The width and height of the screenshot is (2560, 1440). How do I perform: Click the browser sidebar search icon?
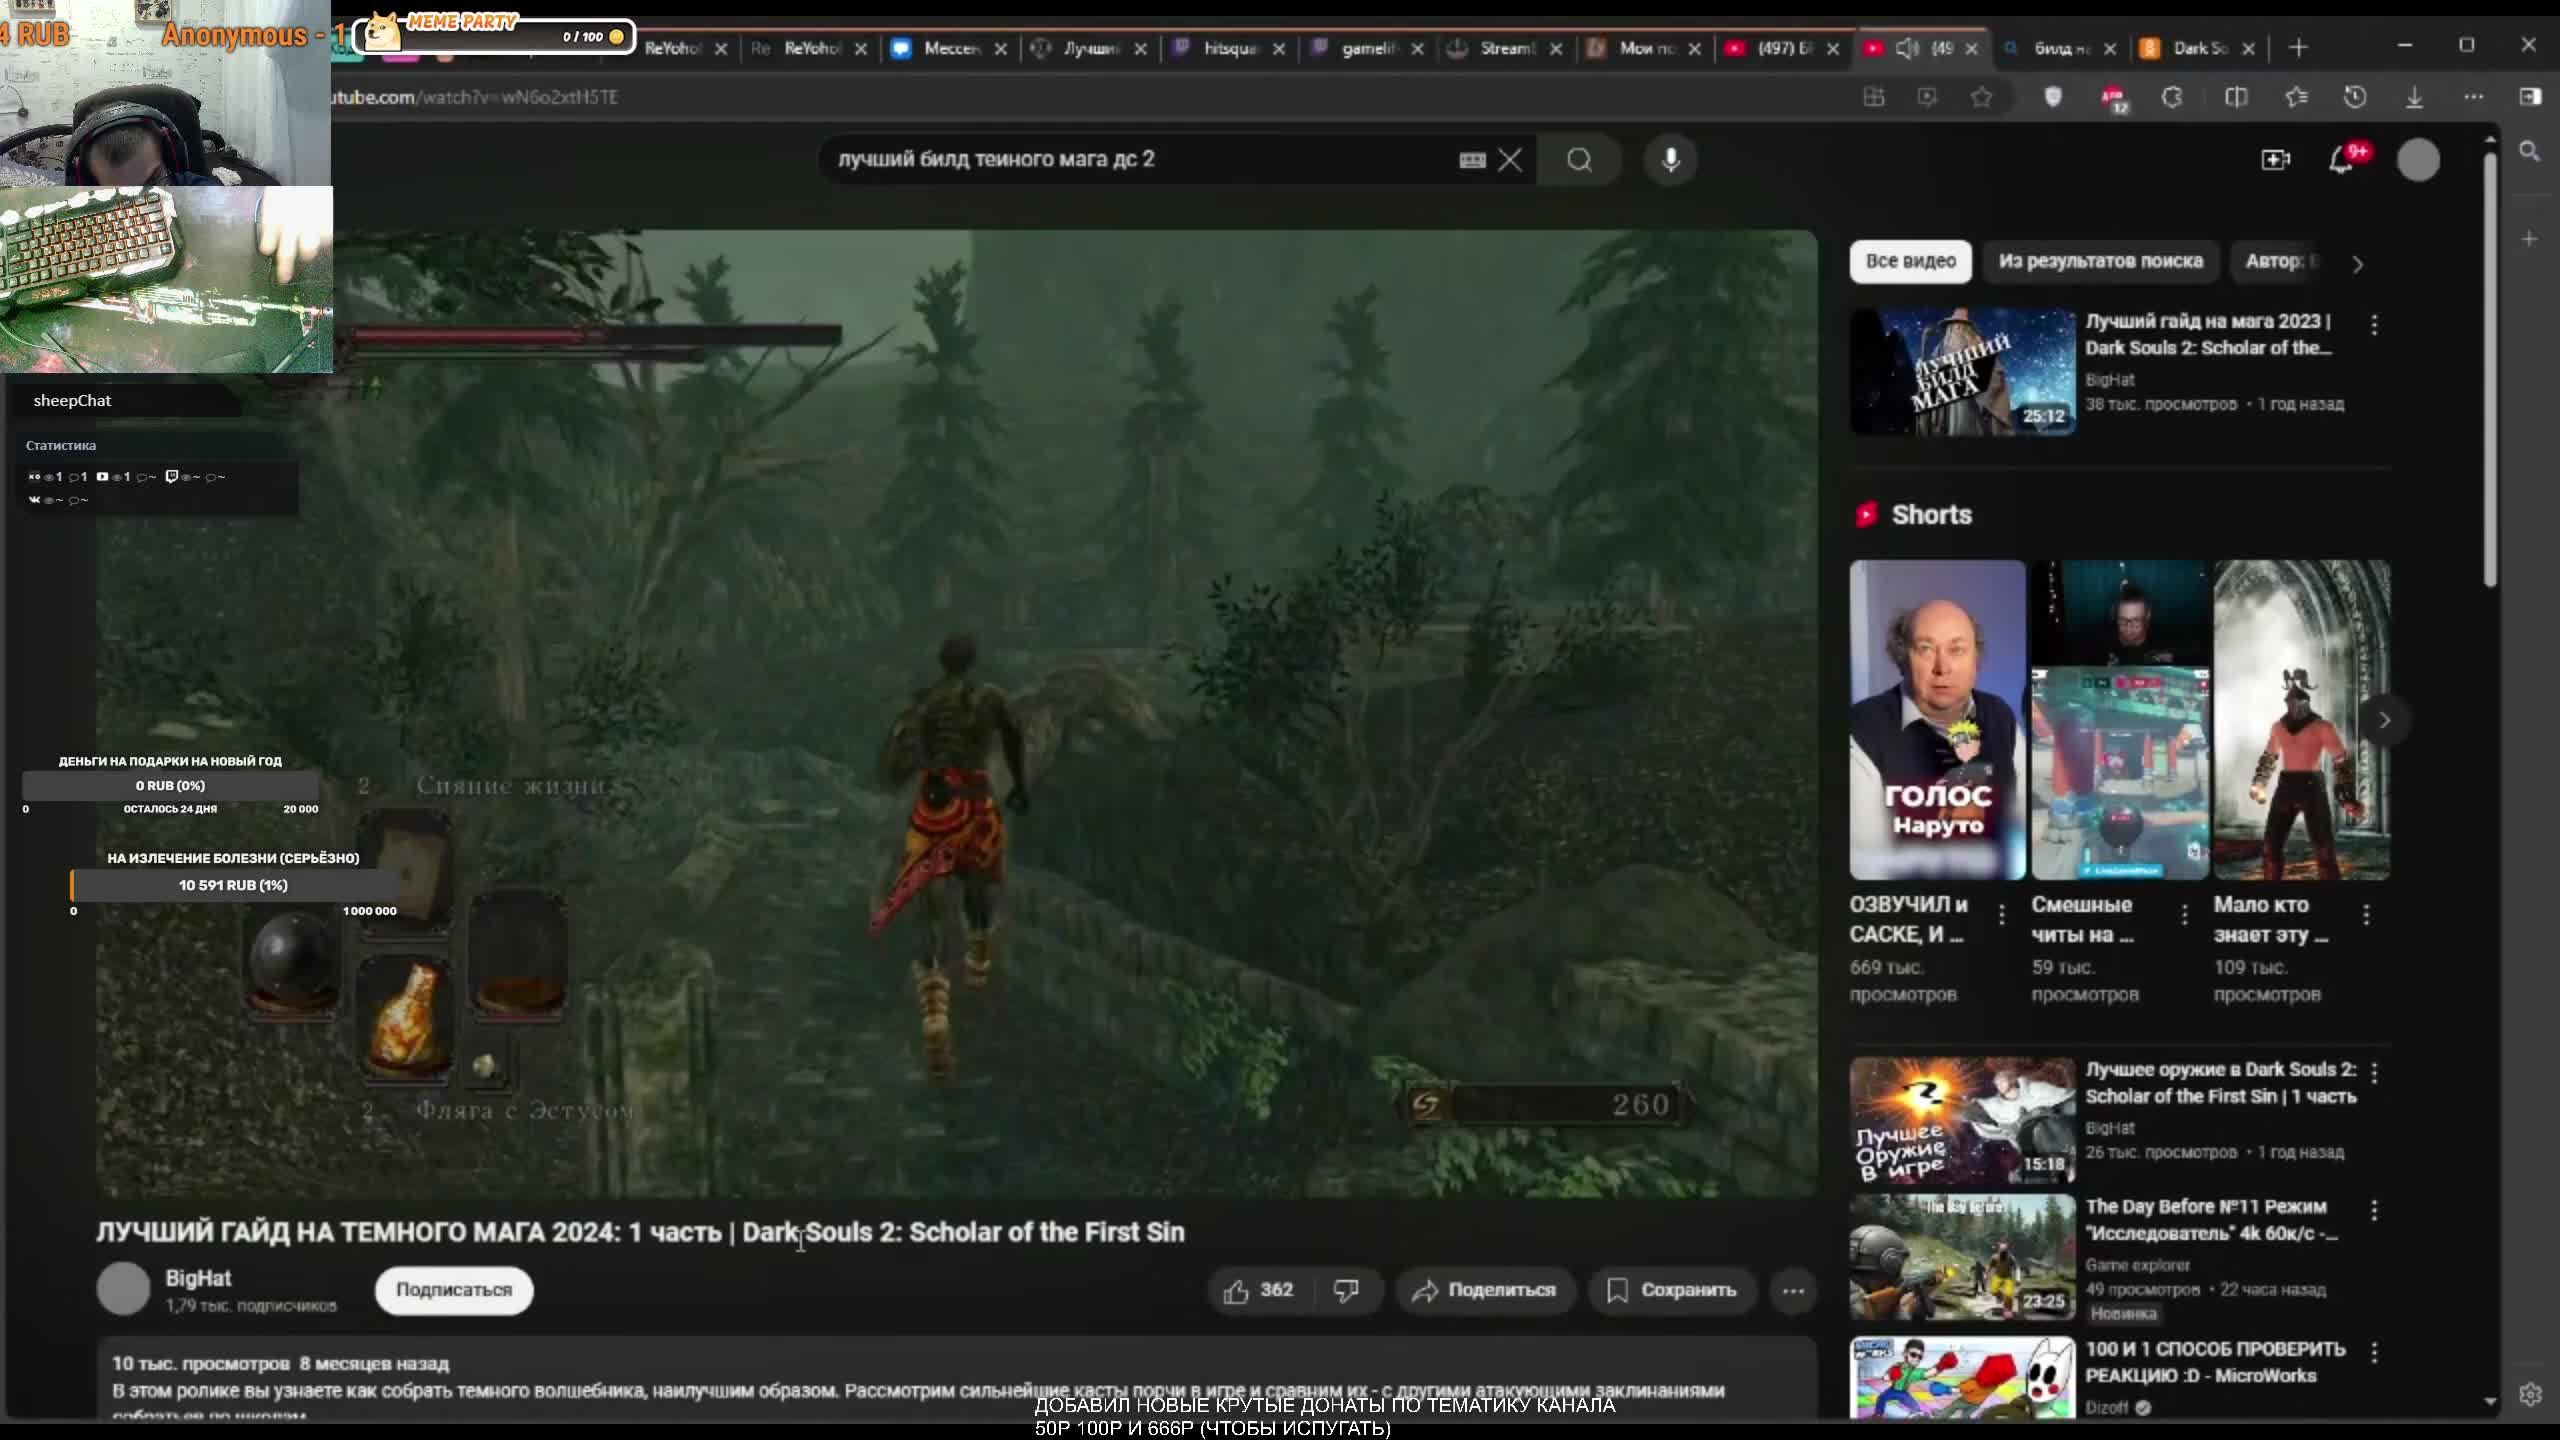coord(2530,151)
